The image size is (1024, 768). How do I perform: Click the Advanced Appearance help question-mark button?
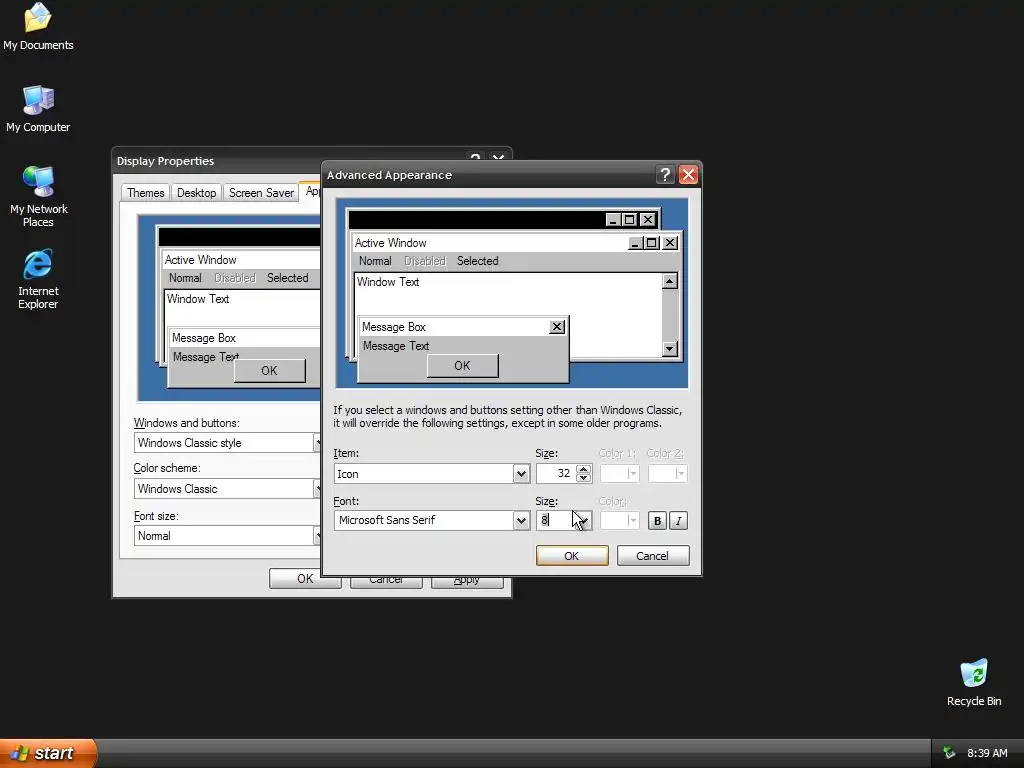coord(665,174)
